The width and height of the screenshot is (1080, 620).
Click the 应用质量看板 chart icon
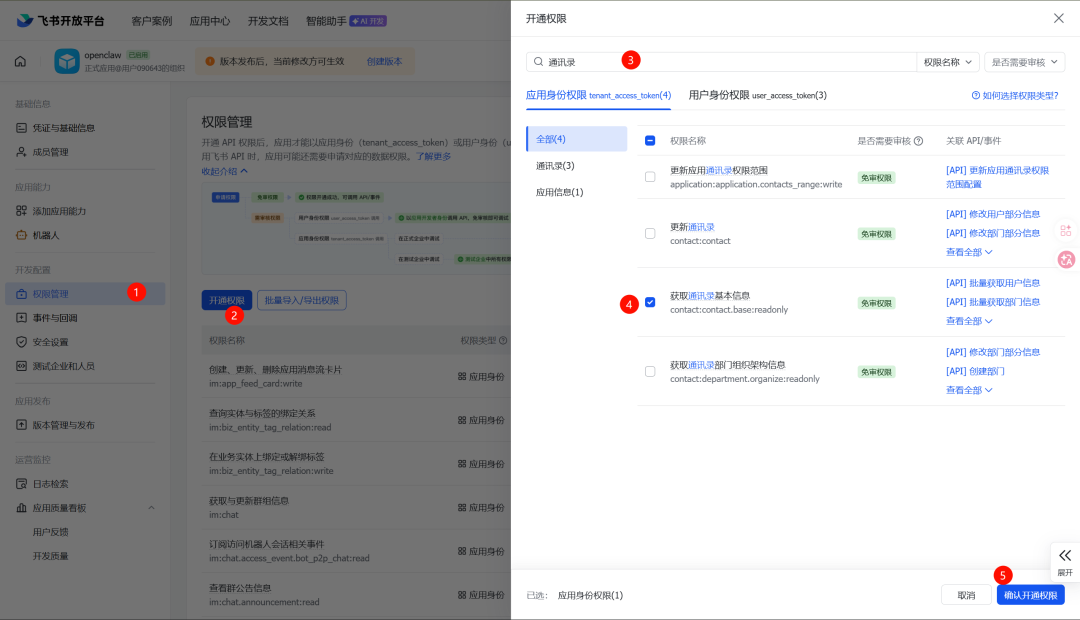tap(21, 508)
